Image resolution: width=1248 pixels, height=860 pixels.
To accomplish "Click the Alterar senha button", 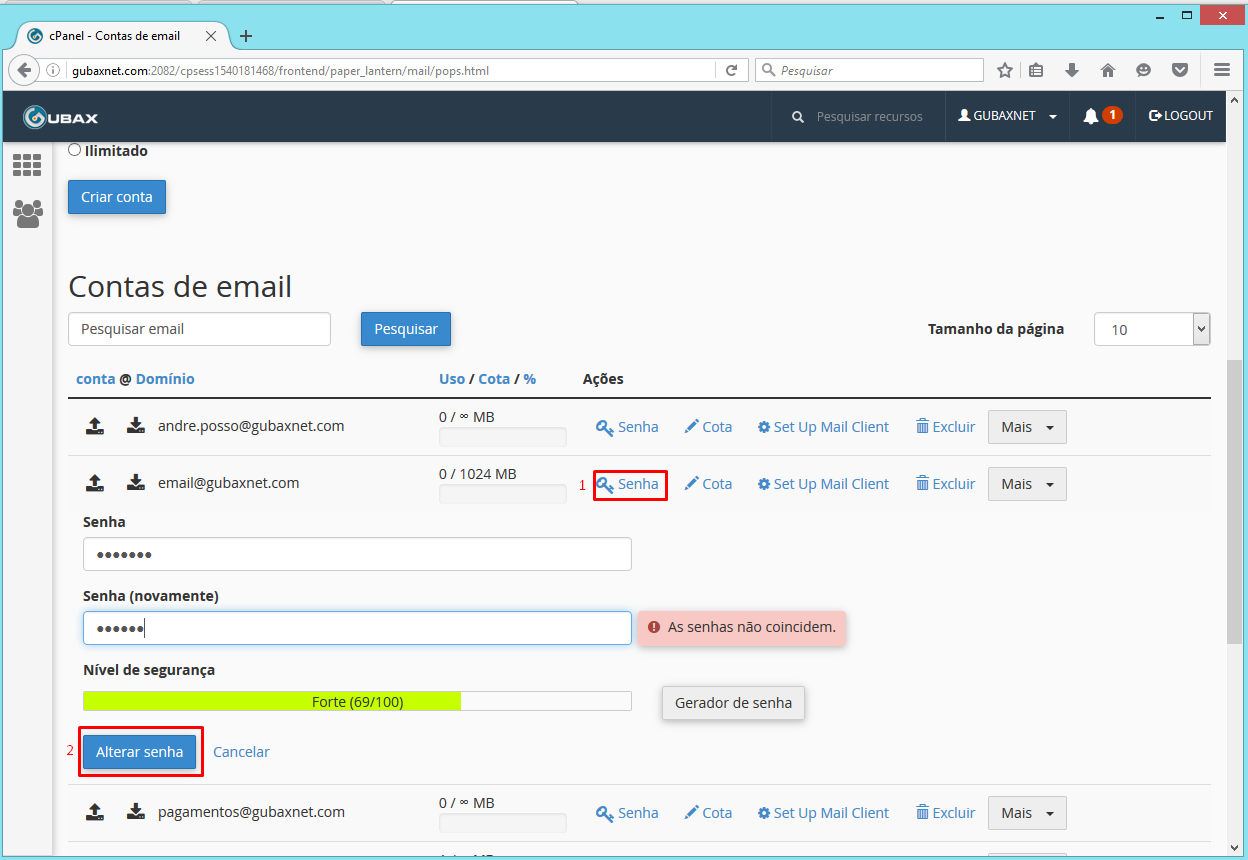I will [140, 751].
